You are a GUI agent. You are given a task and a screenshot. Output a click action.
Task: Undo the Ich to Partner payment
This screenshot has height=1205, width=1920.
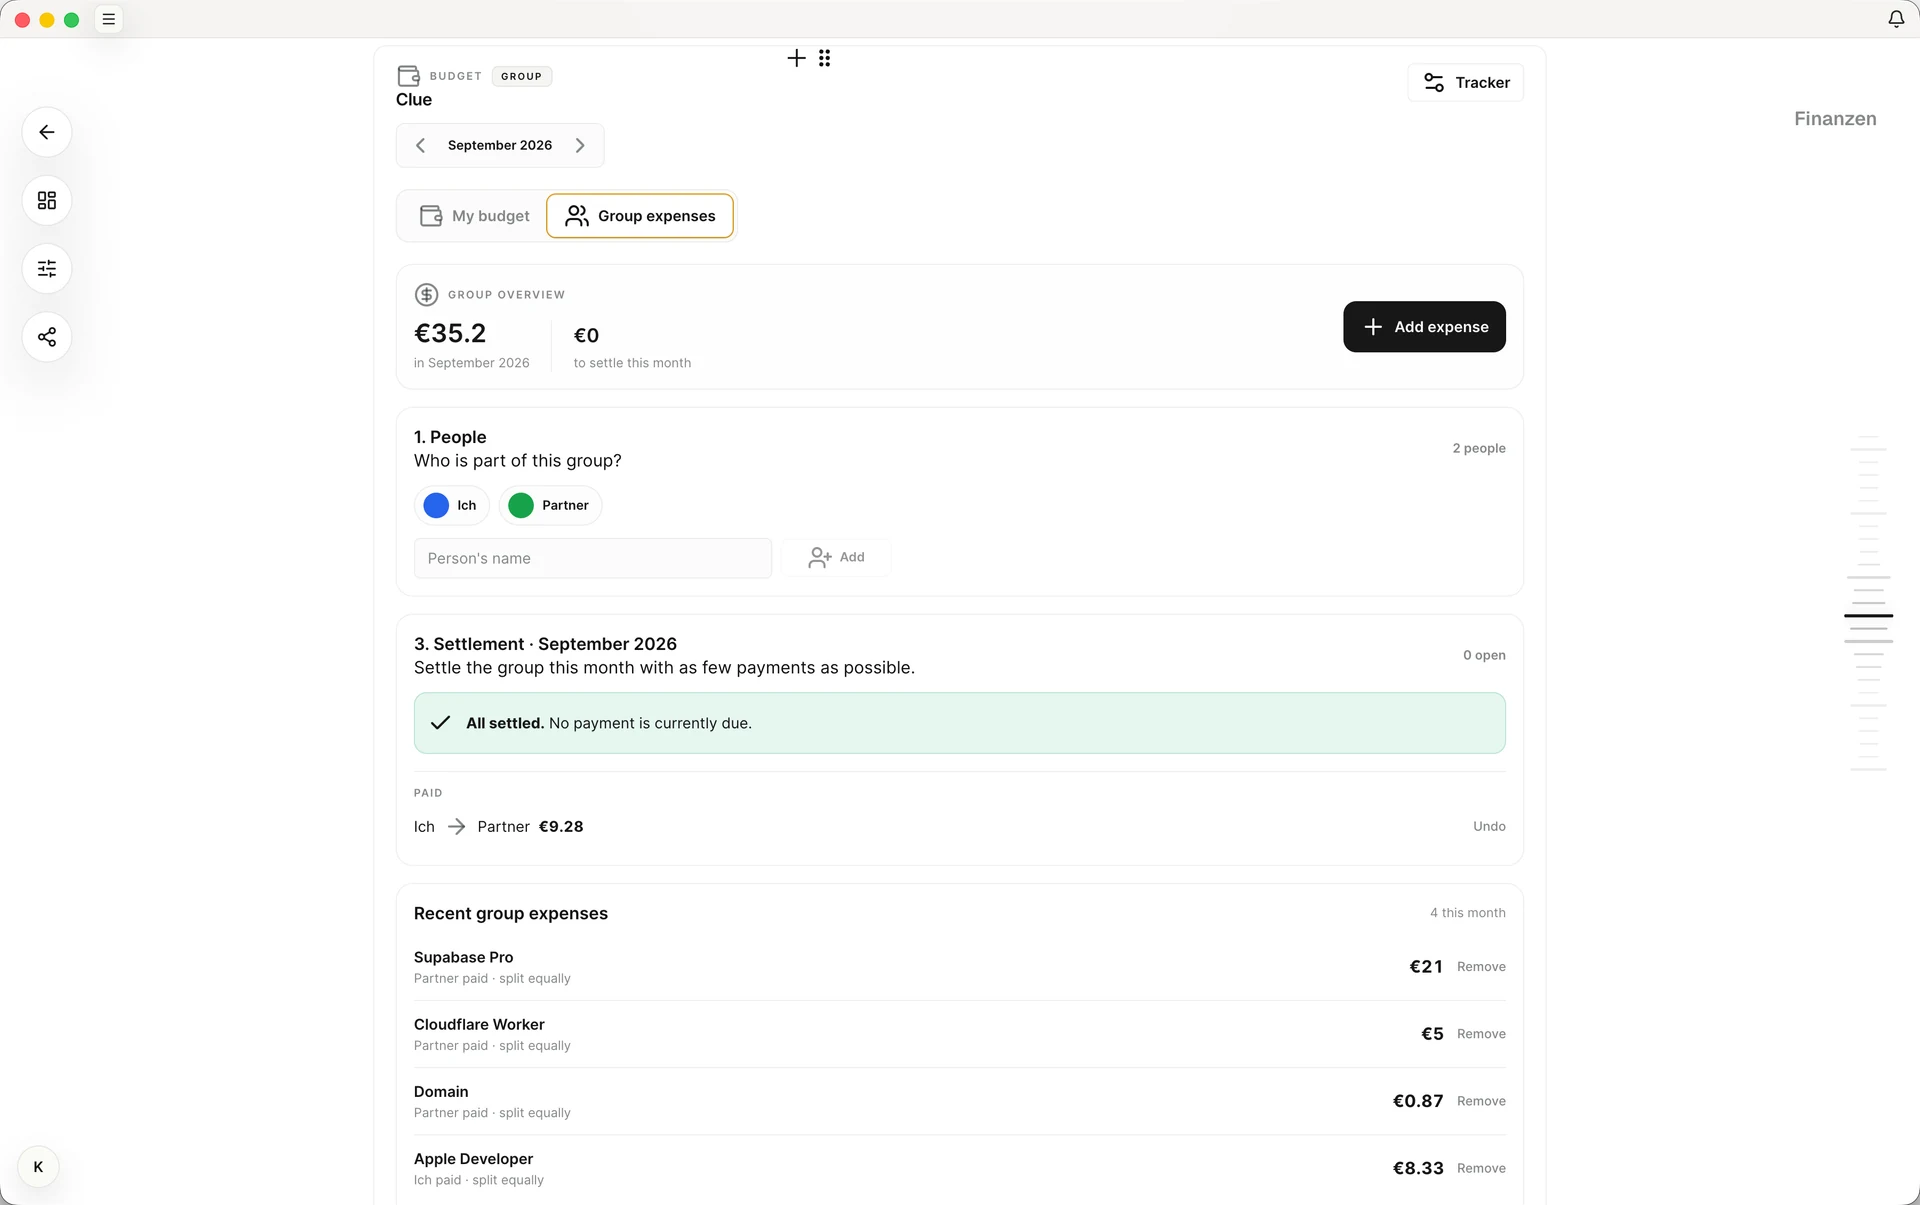pos(1489,826)
